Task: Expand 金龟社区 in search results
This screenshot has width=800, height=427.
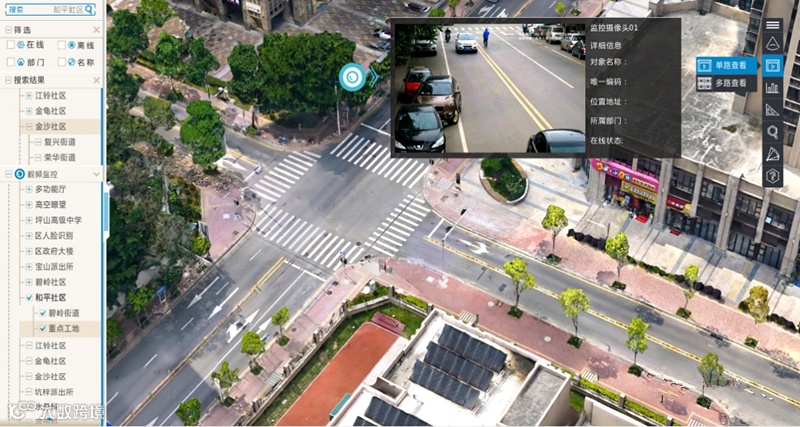Action: click(x=29, y=111)
